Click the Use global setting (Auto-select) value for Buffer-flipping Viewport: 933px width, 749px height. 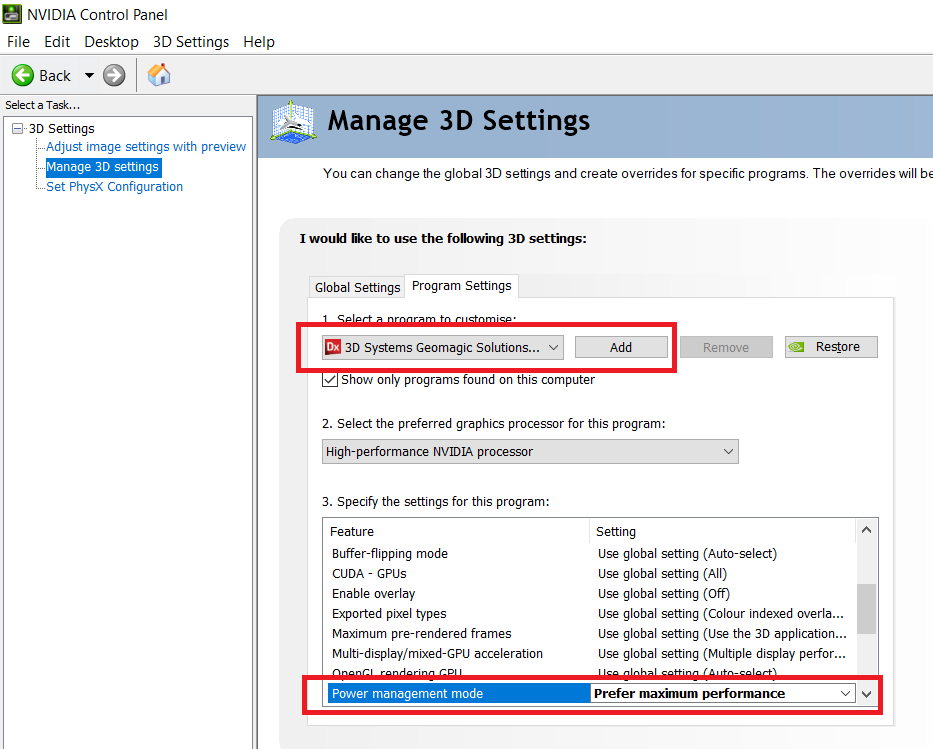click(x=687, y=554)
